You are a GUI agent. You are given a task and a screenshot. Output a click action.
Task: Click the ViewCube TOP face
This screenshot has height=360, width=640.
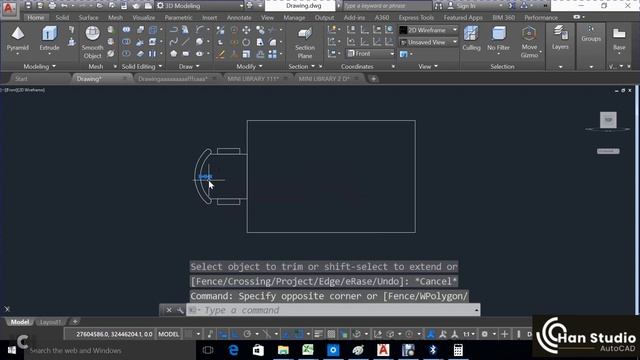(x=608, y=120)
